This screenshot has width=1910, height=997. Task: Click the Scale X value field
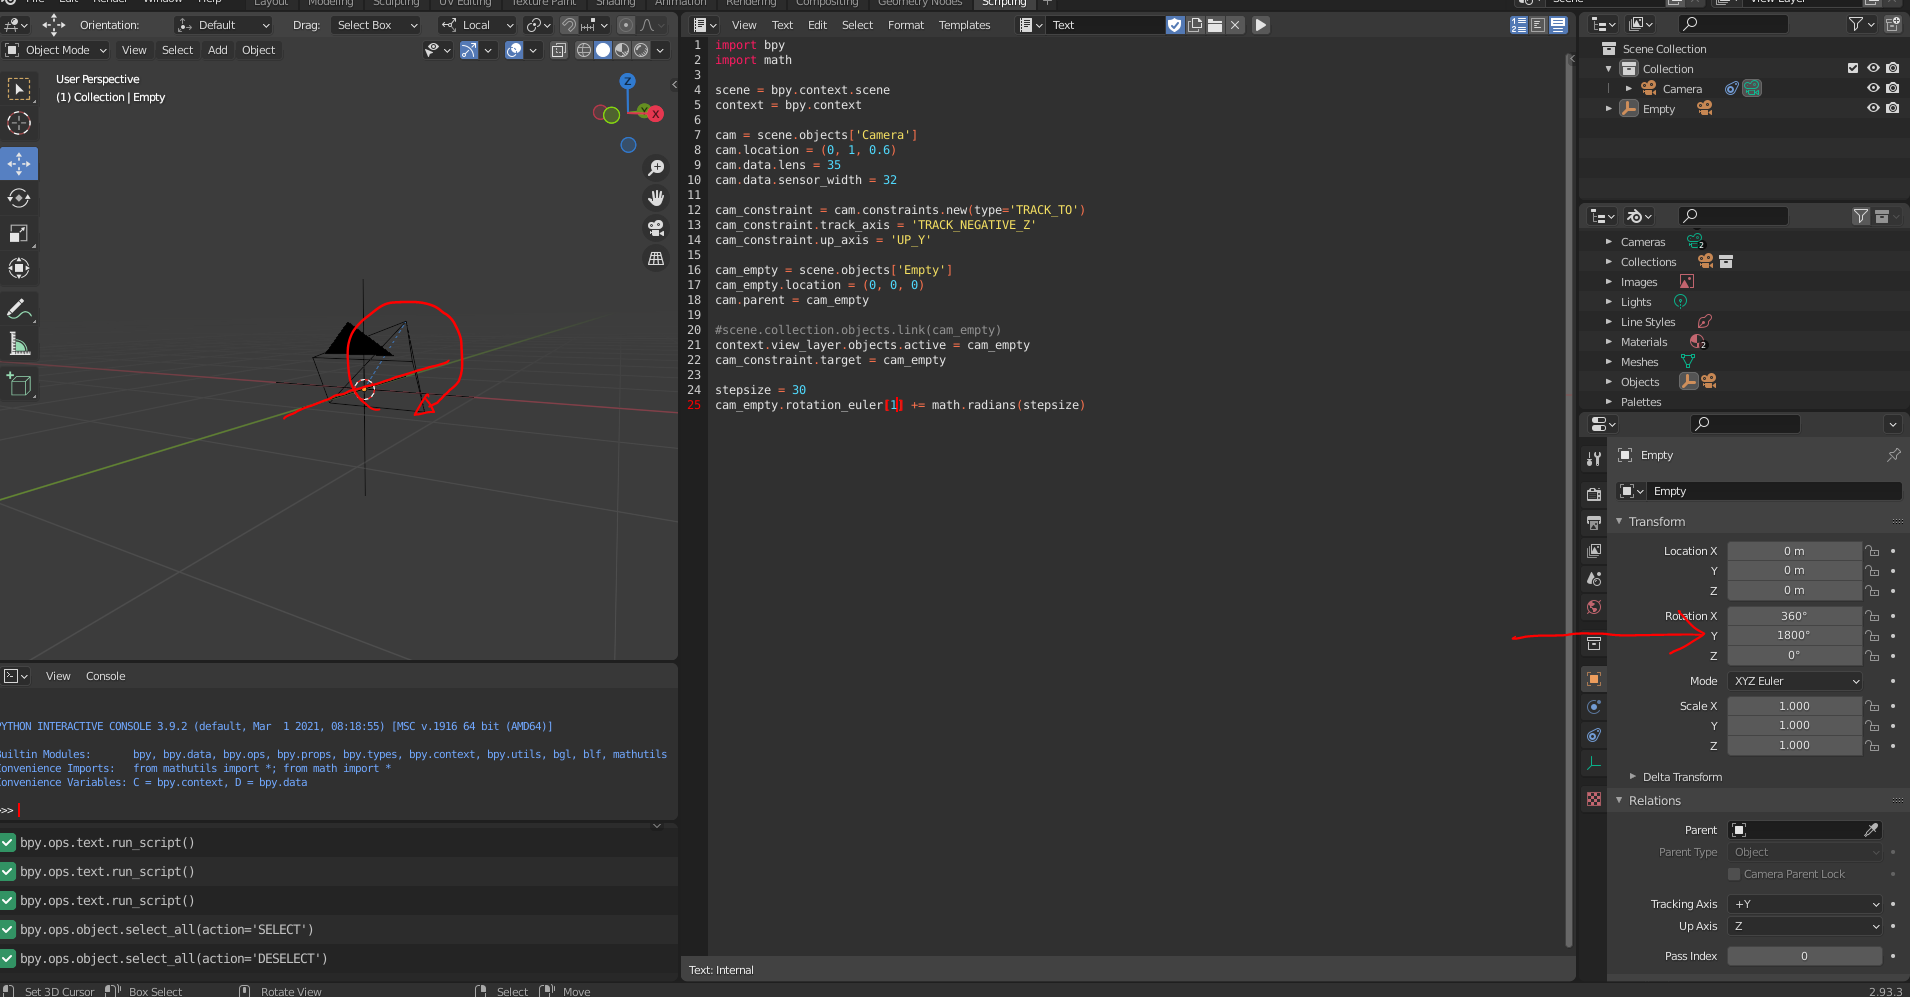coord(1794,706)
